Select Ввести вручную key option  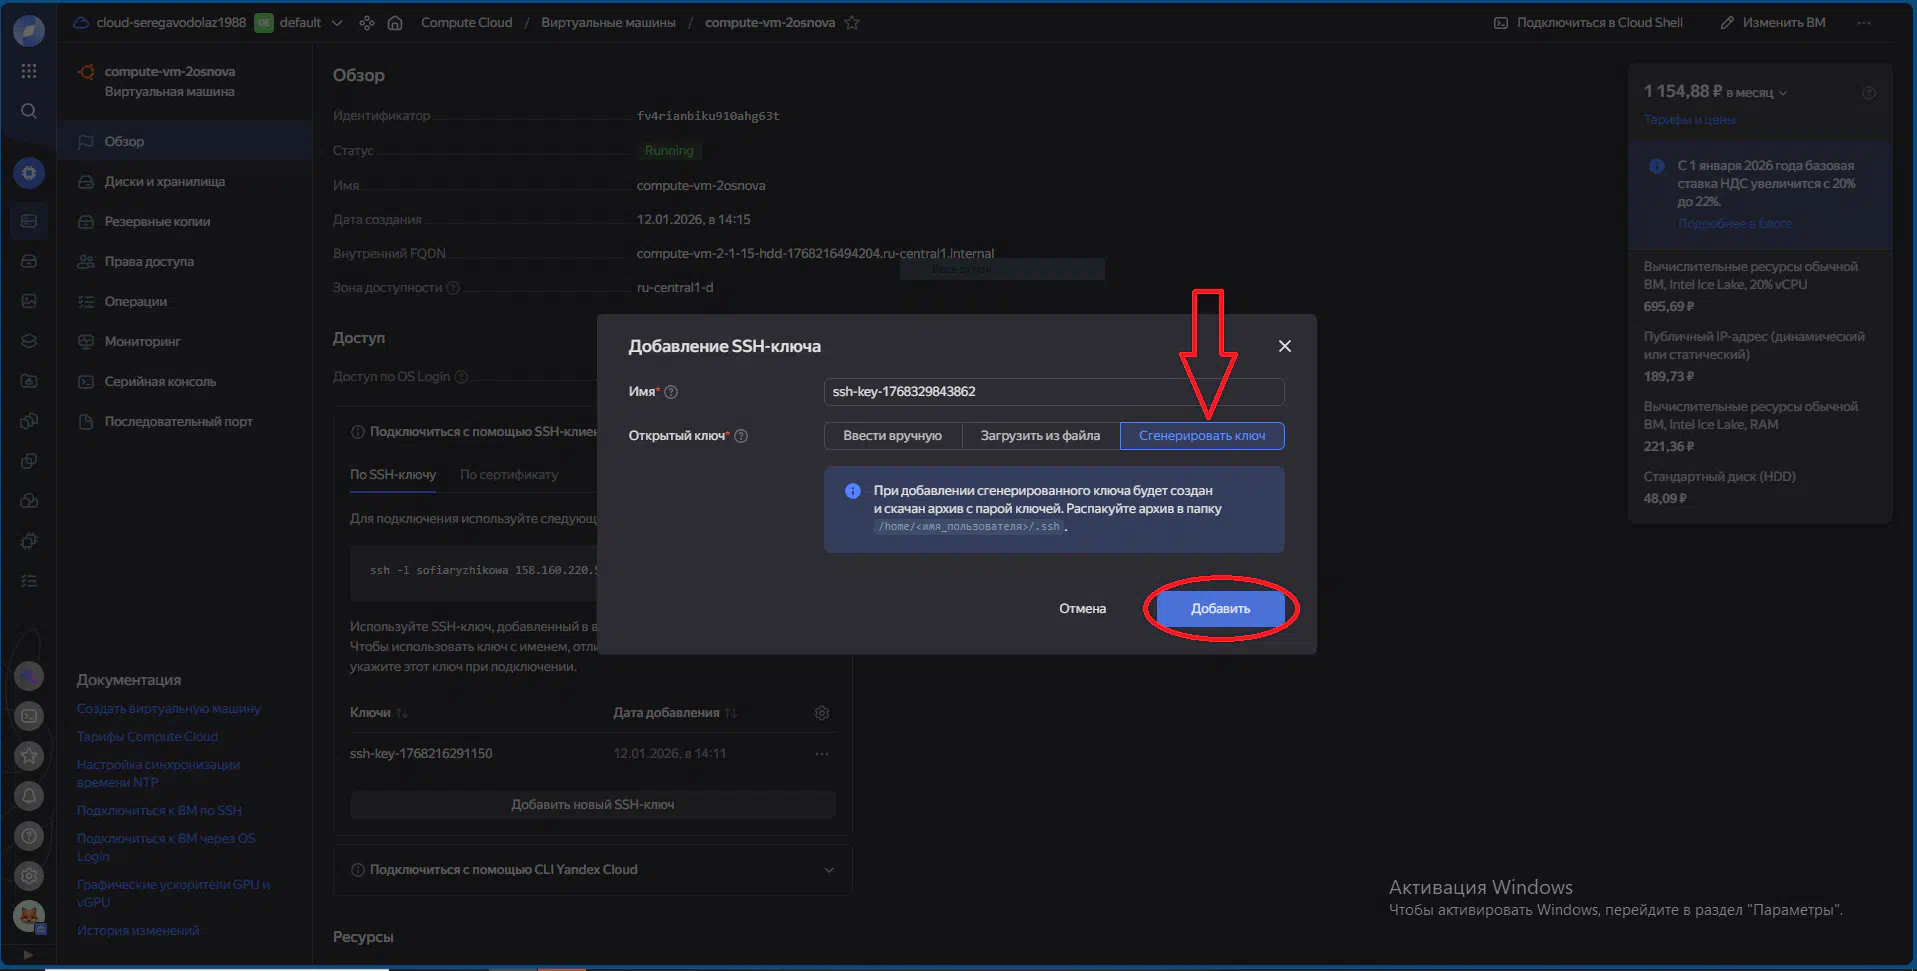[892, 436]
